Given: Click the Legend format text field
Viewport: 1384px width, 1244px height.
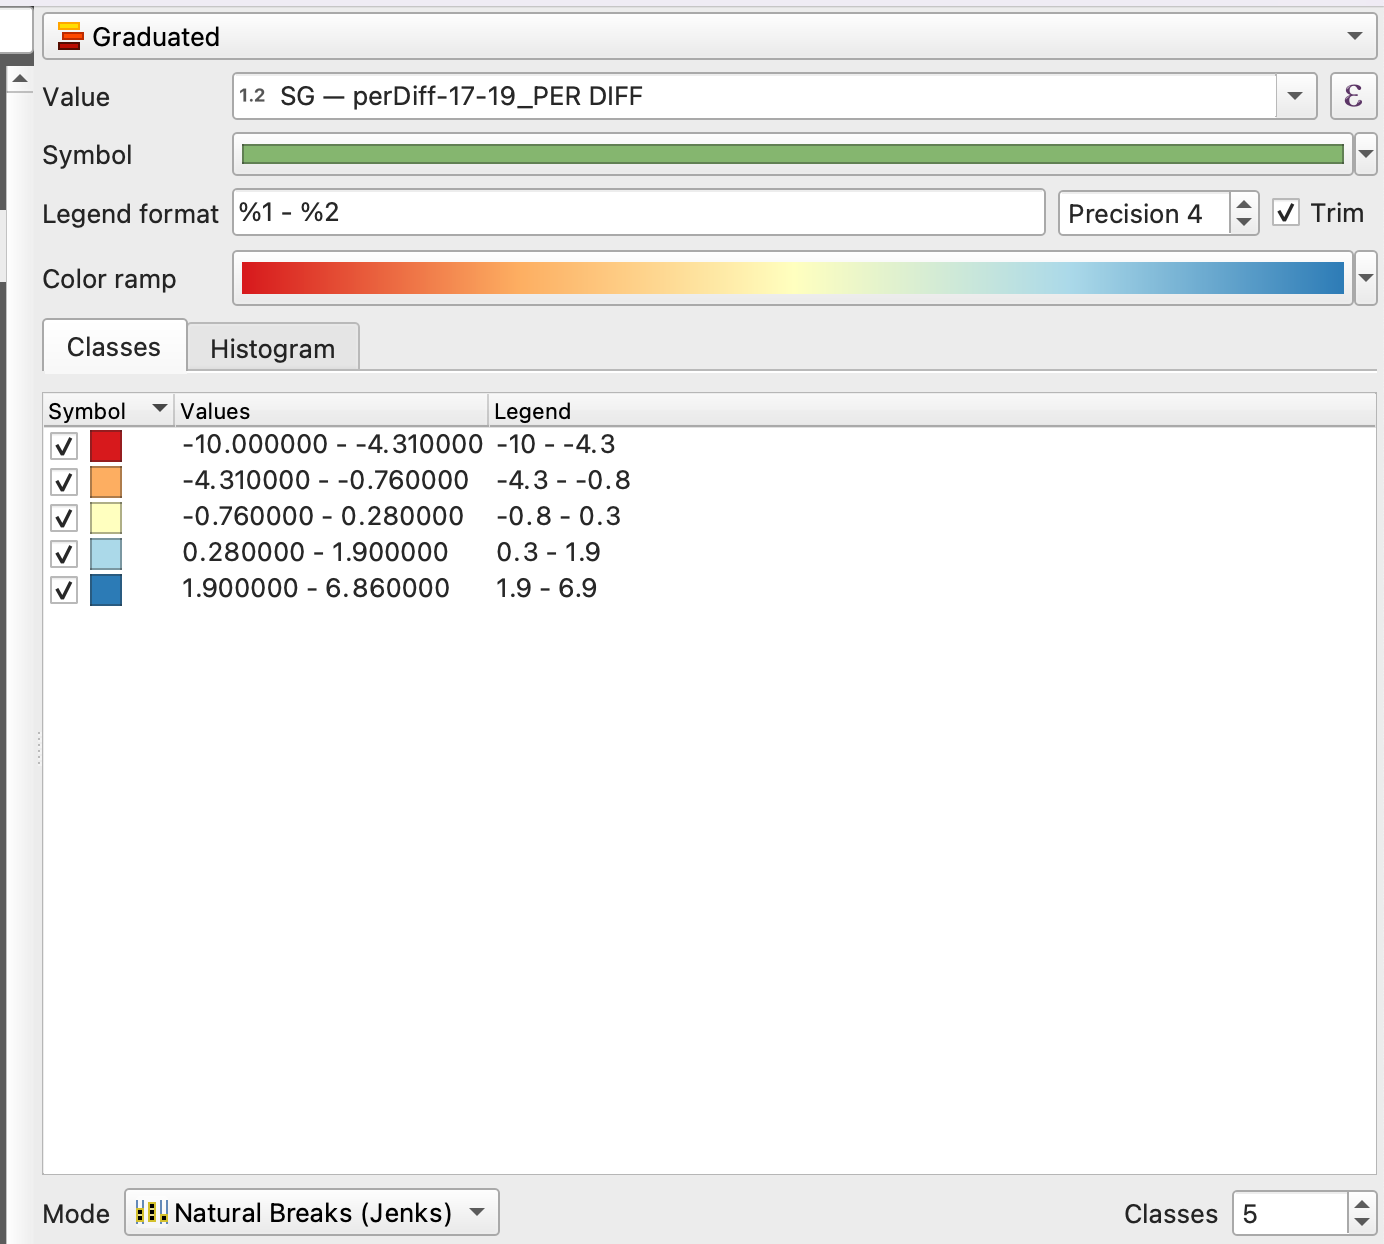Looking at the screenshot, I should (638, 213).
